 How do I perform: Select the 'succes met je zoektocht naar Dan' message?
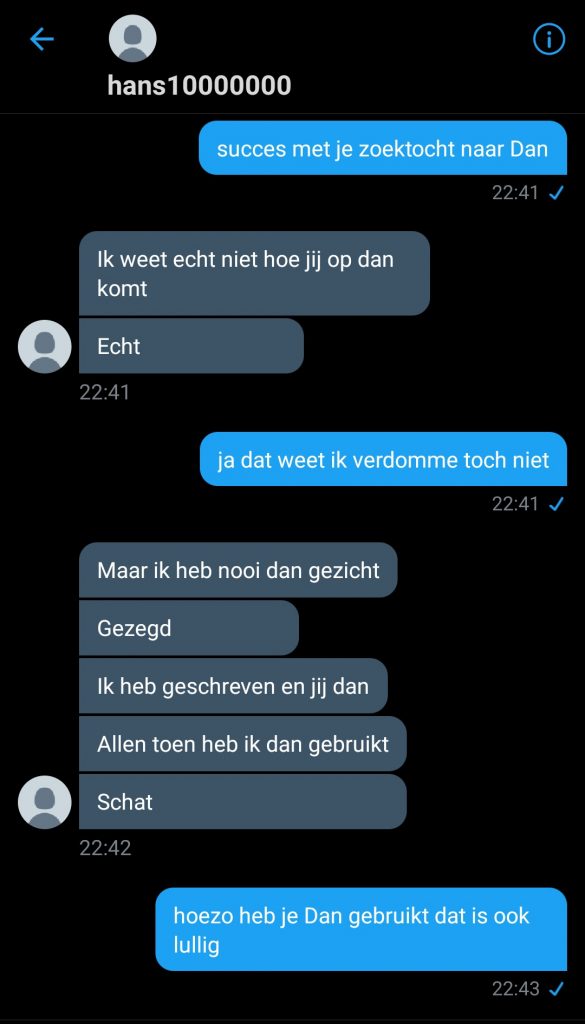click(383, 148)
